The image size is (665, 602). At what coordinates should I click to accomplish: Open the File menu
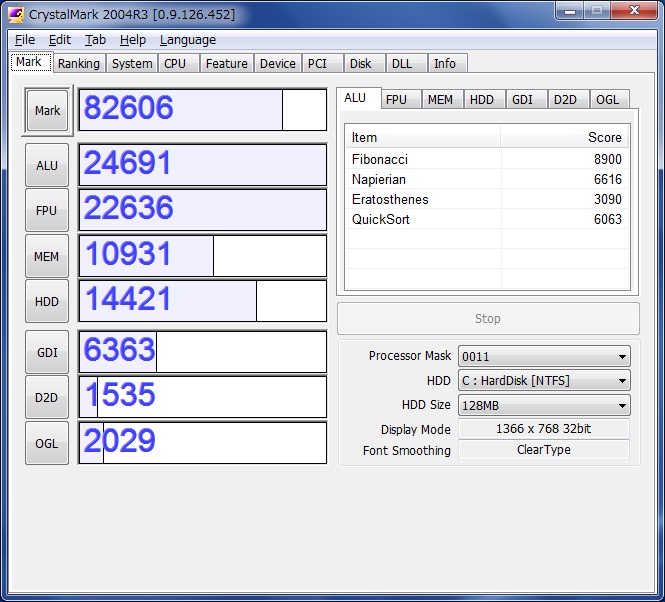tap(25, 40)
